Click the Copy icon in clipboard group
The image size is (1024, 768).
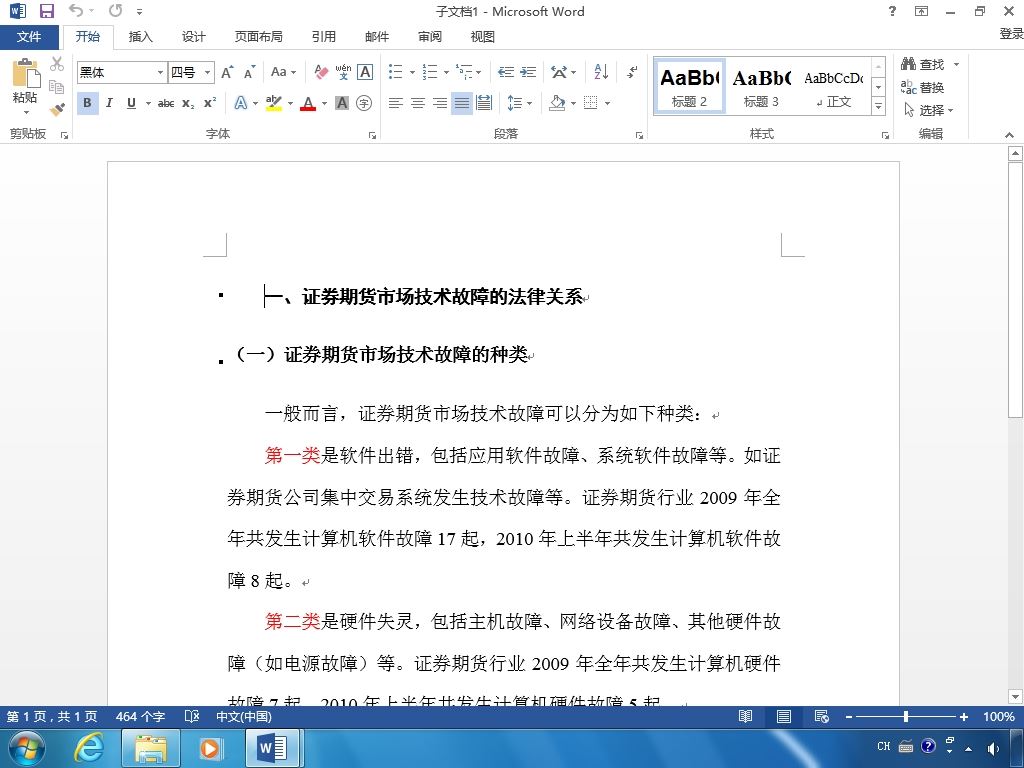point(57,86)
